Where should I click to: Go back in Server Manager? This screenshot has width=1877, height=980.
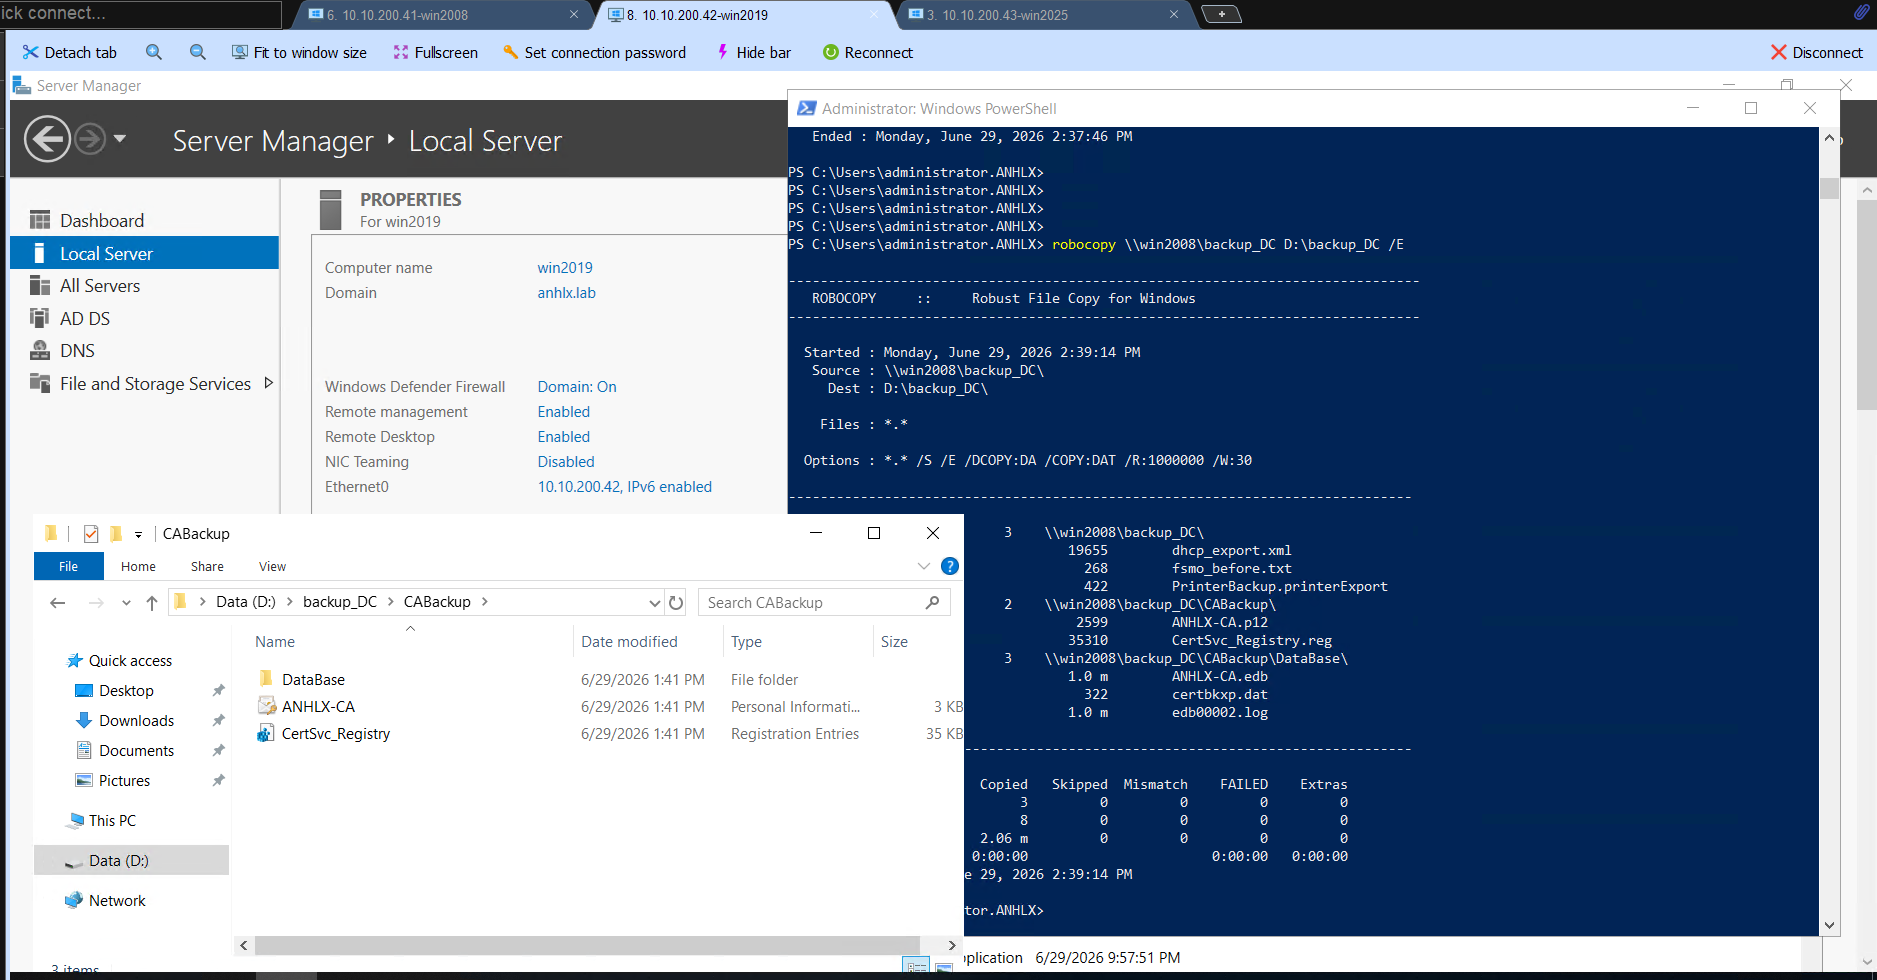(x=47, y=138)
